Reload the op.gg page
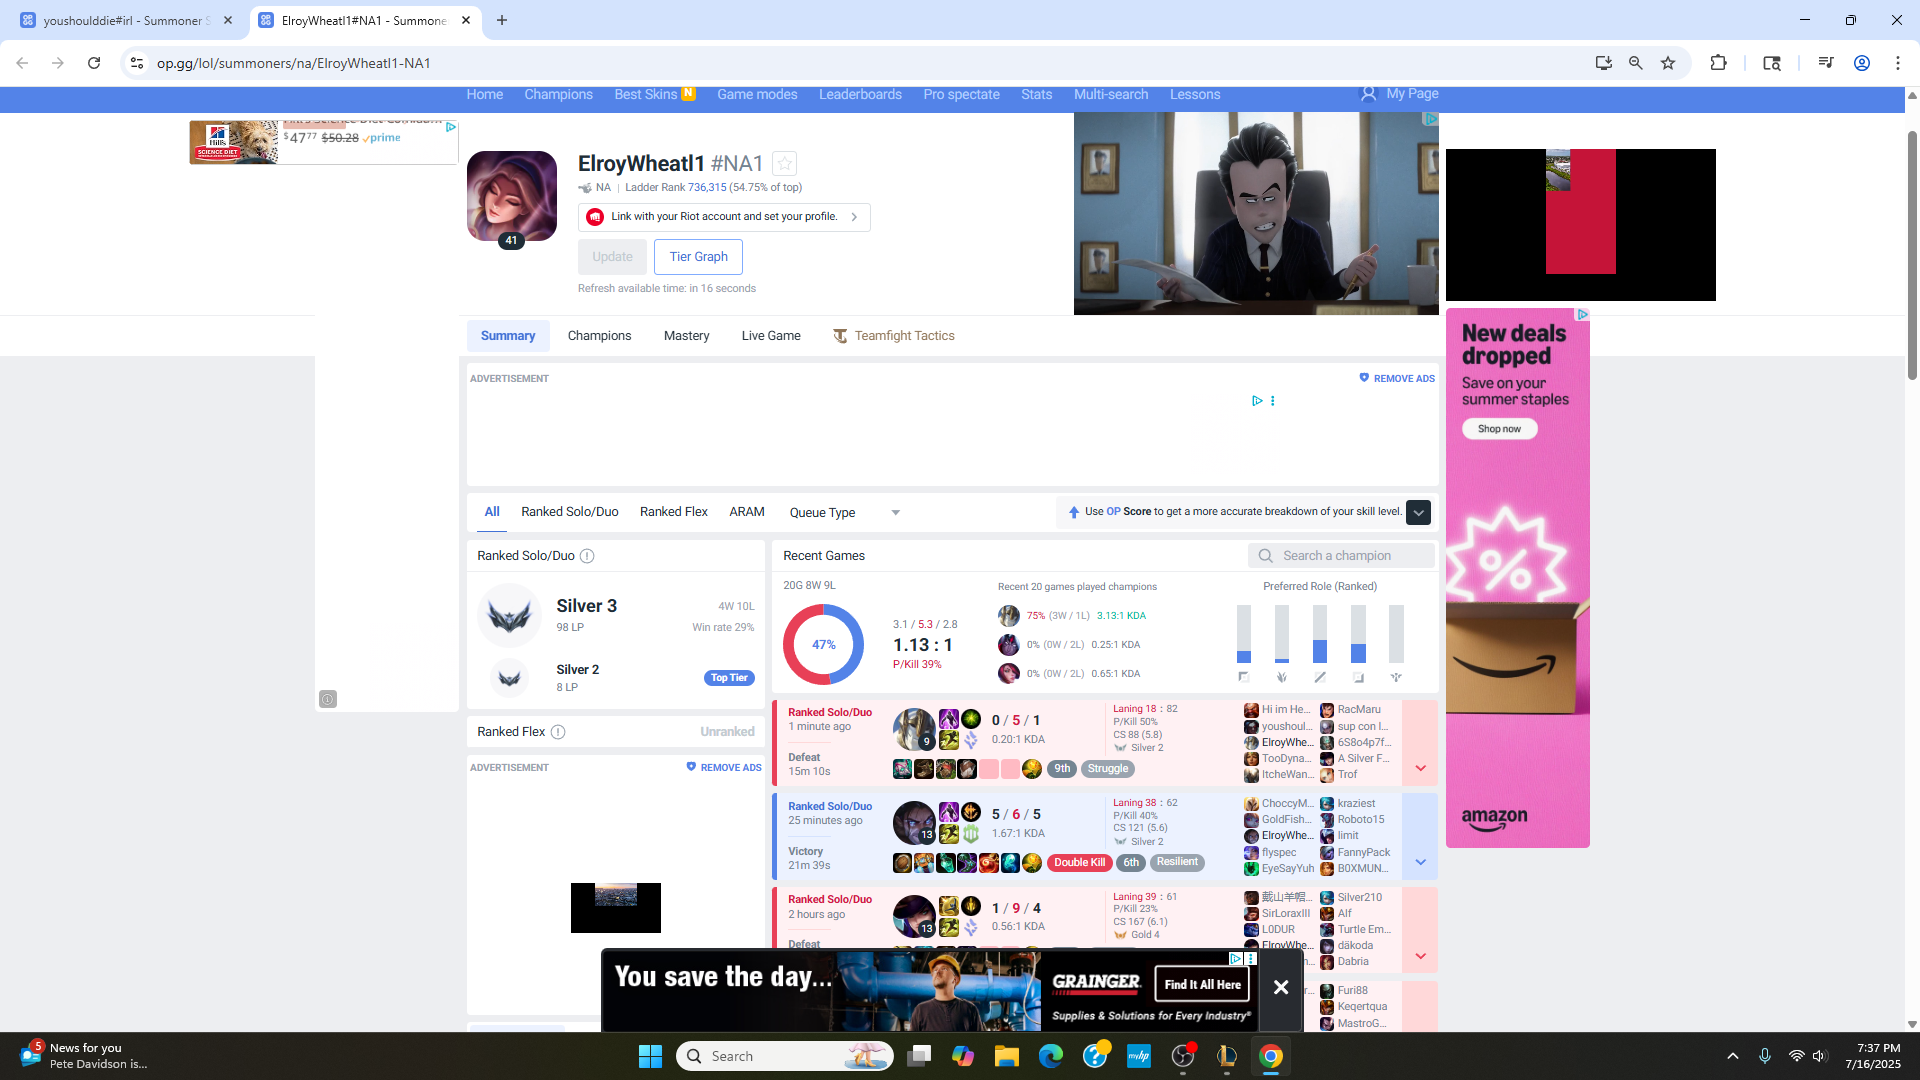Image resolution: width=1920 pixels, height=1080 pixels. click(94, 63)
